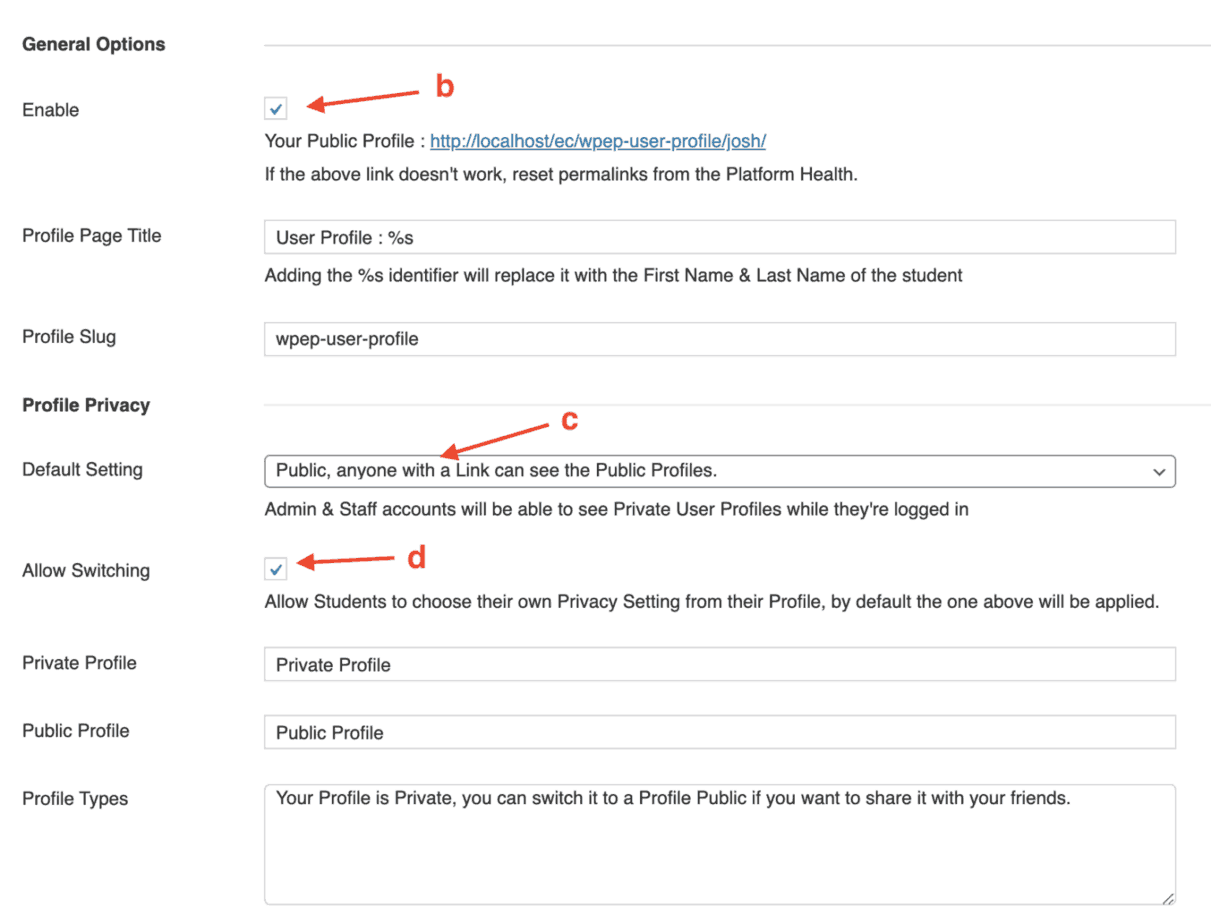1211x924 pixels.
Task: Select the Public Profile text input
Action: tap(719, 733)
